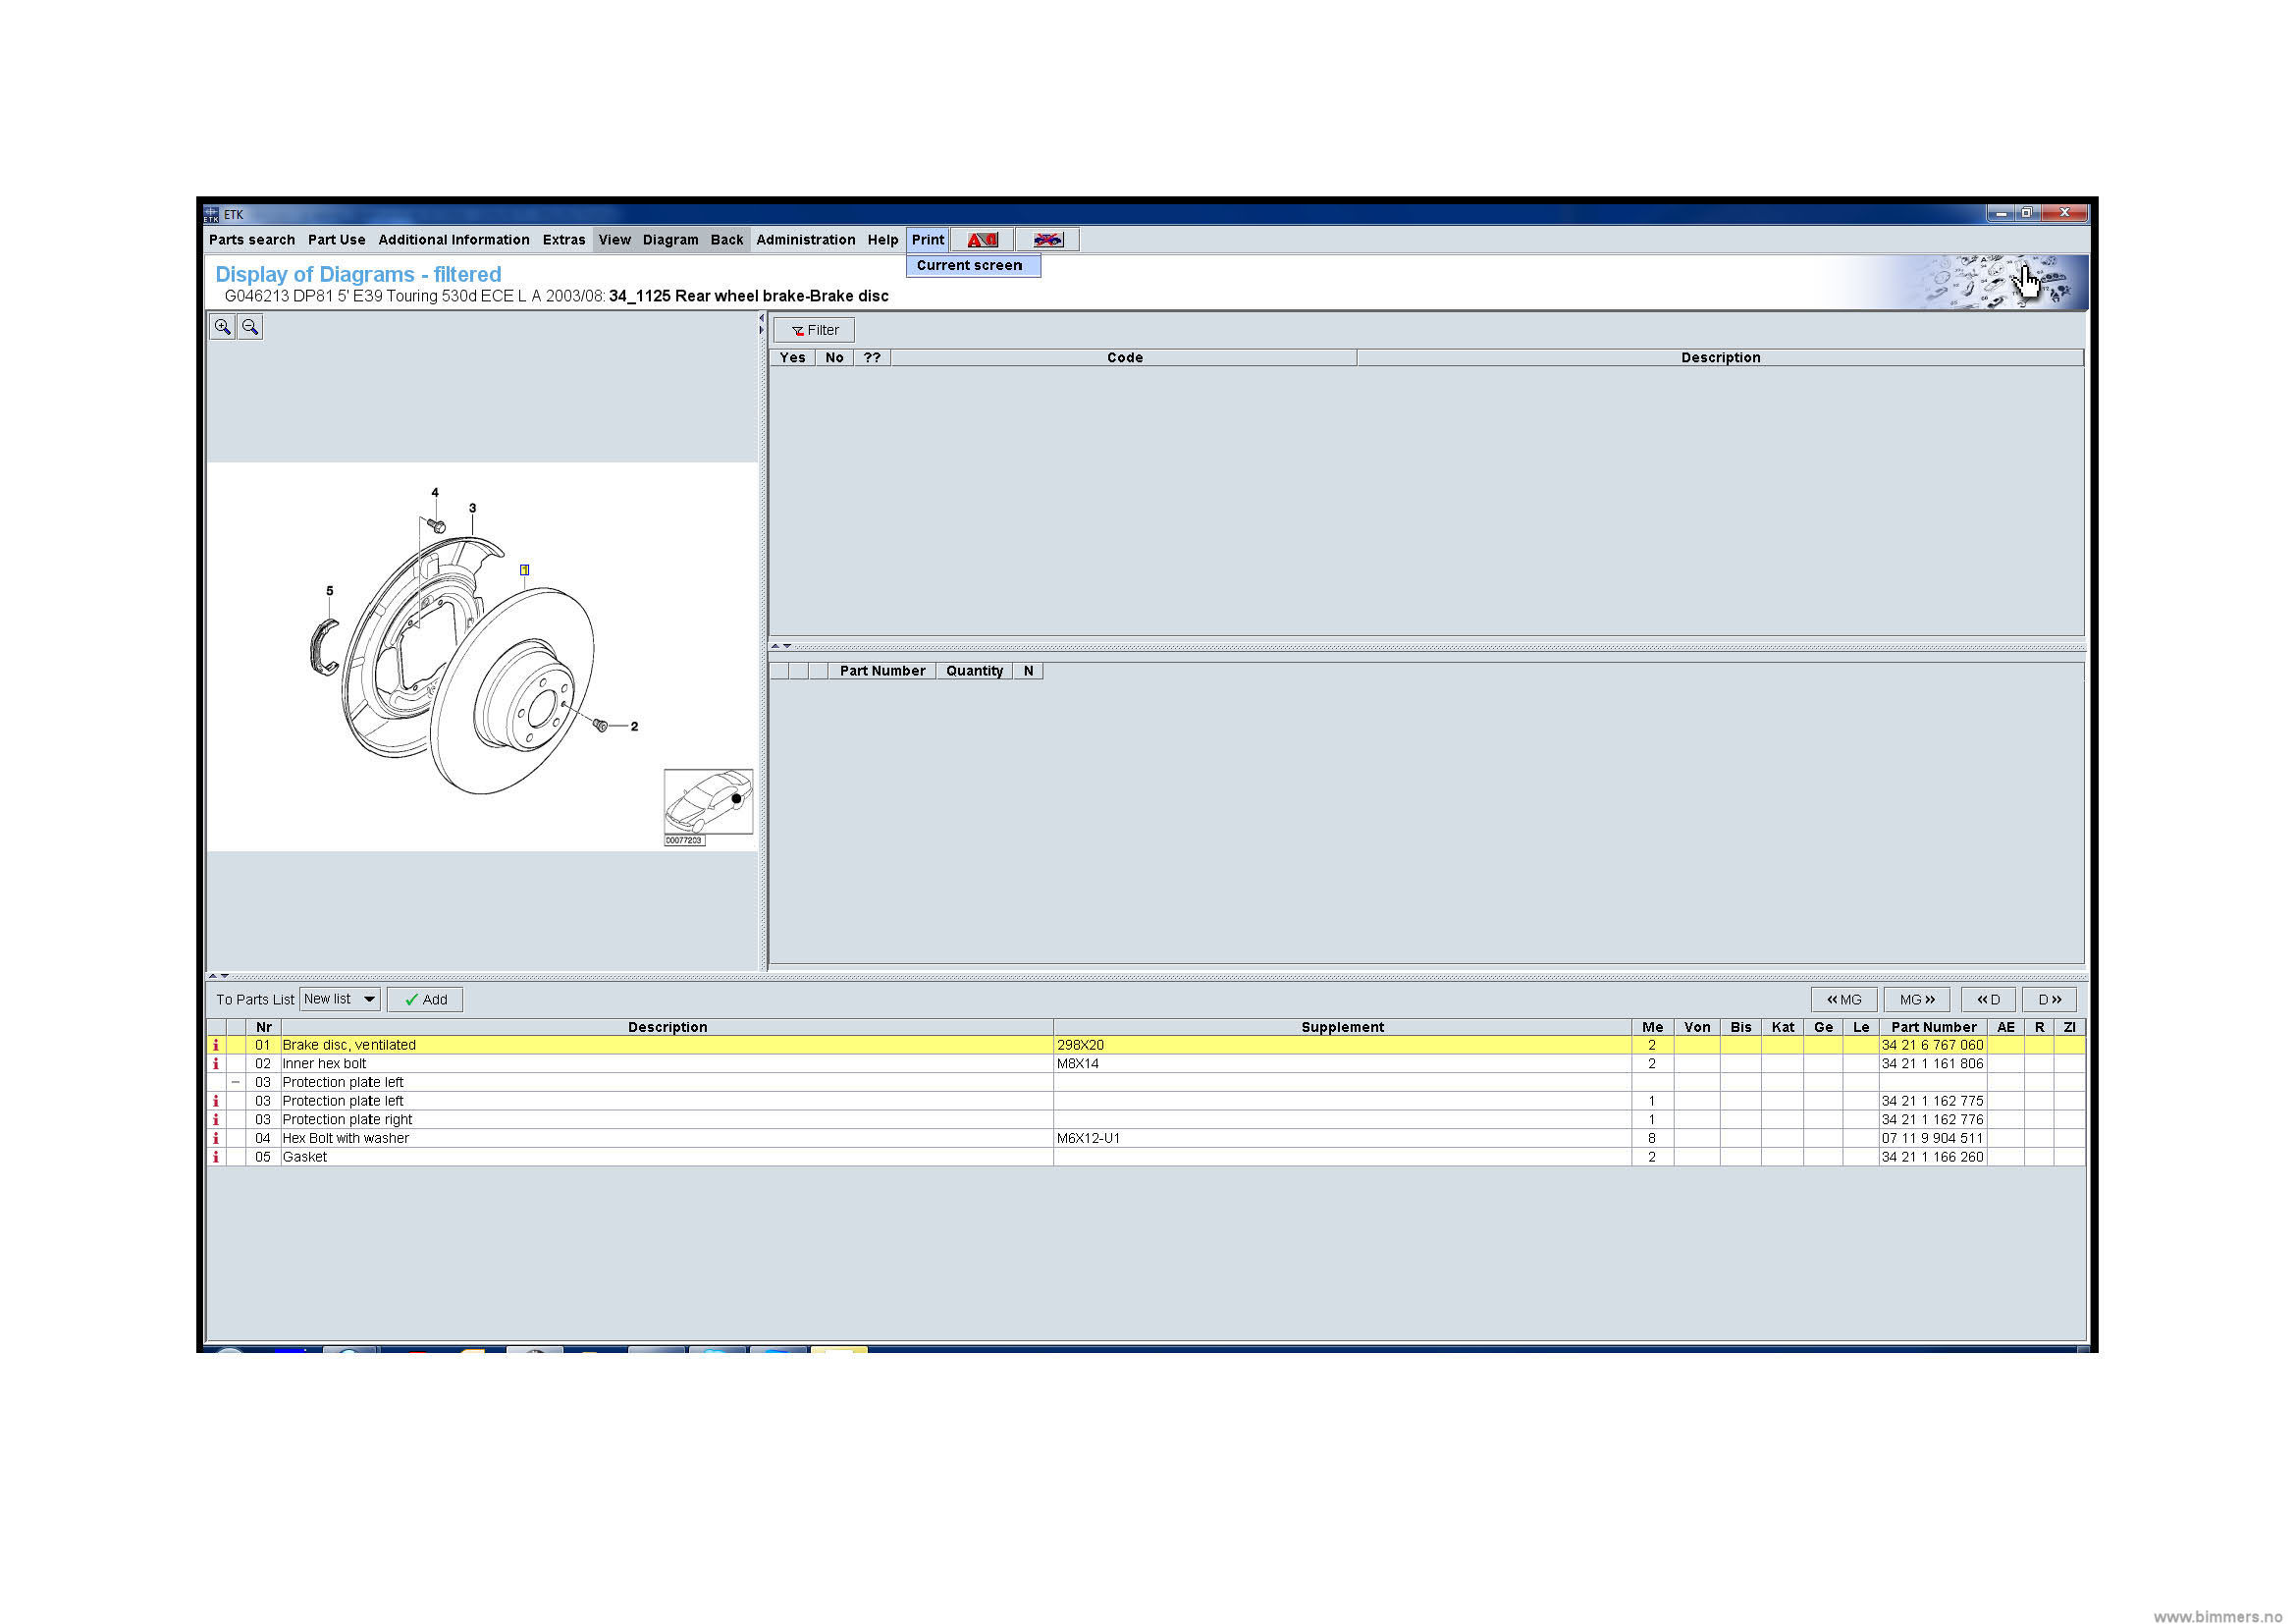Open the Help menu
2296x1624 pixels.
[x=883, y=240]
